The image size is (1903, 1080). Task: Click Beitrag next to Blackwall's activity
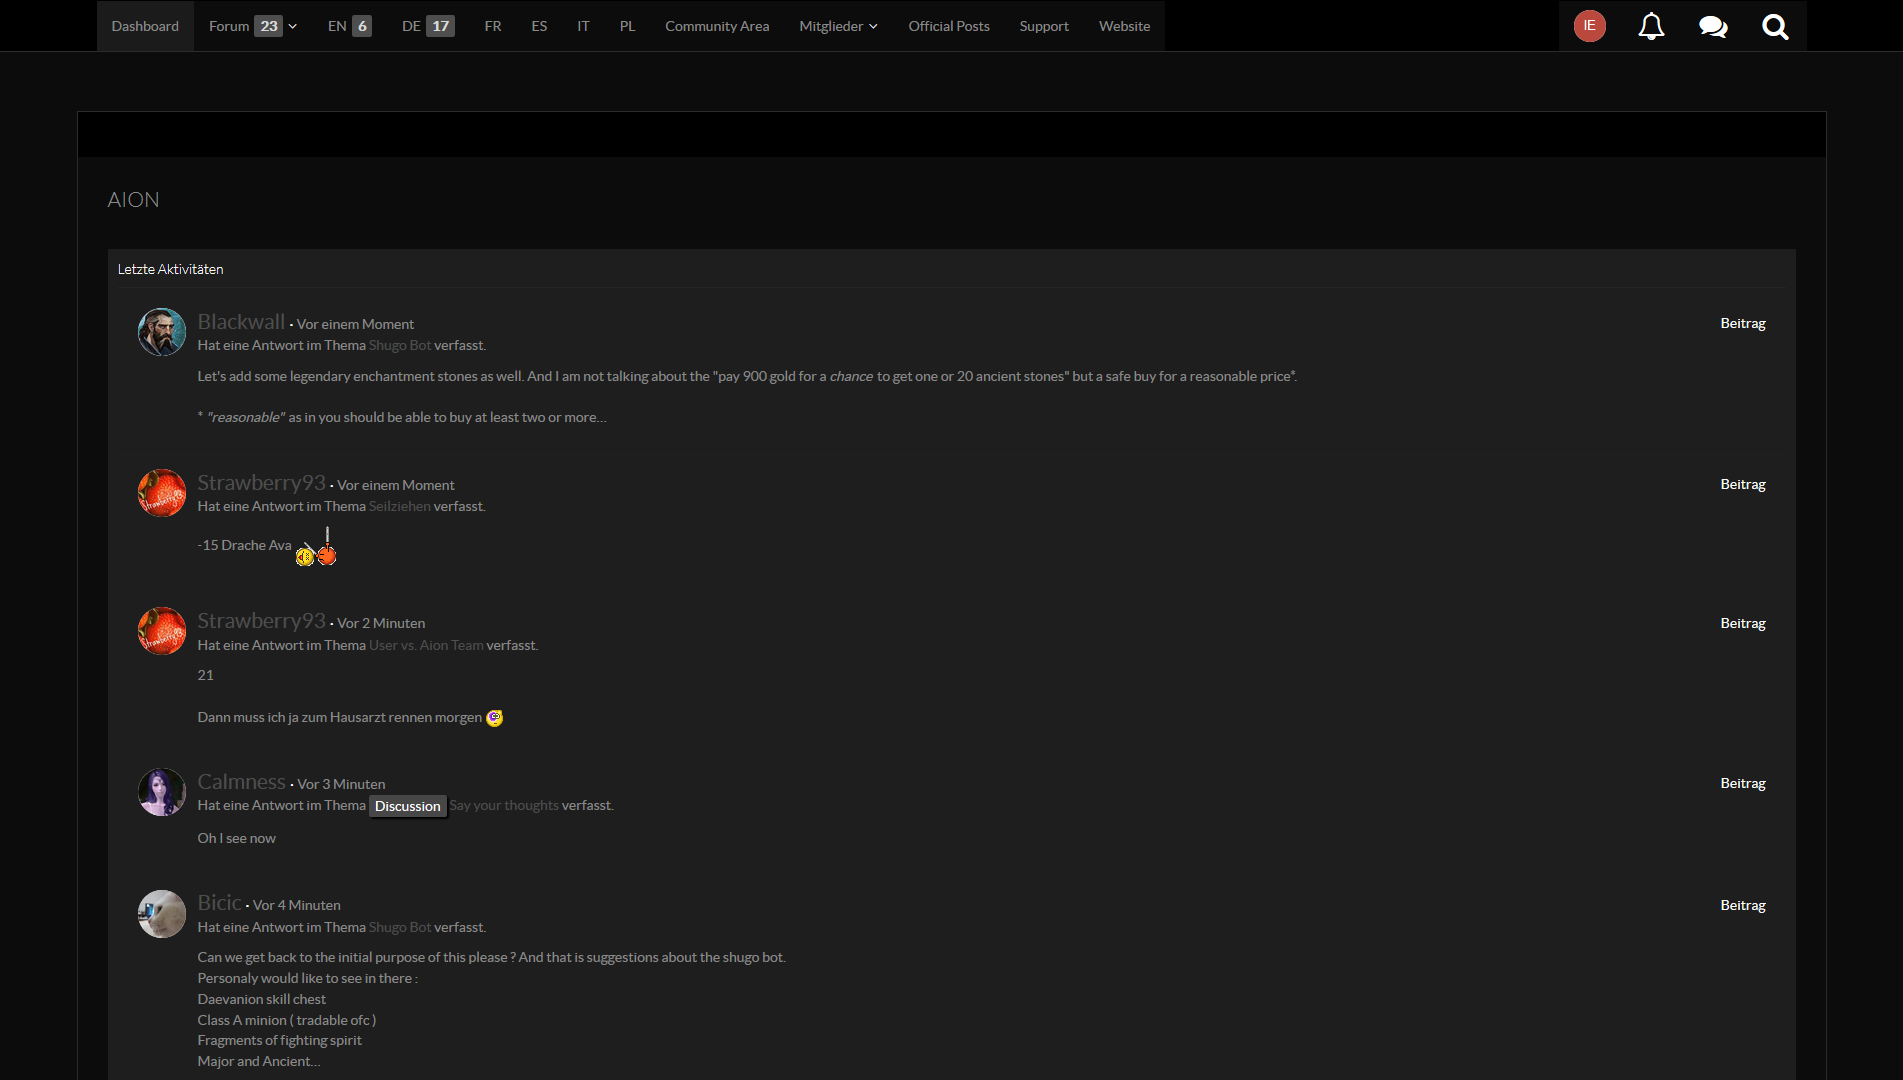[1743, 323]
